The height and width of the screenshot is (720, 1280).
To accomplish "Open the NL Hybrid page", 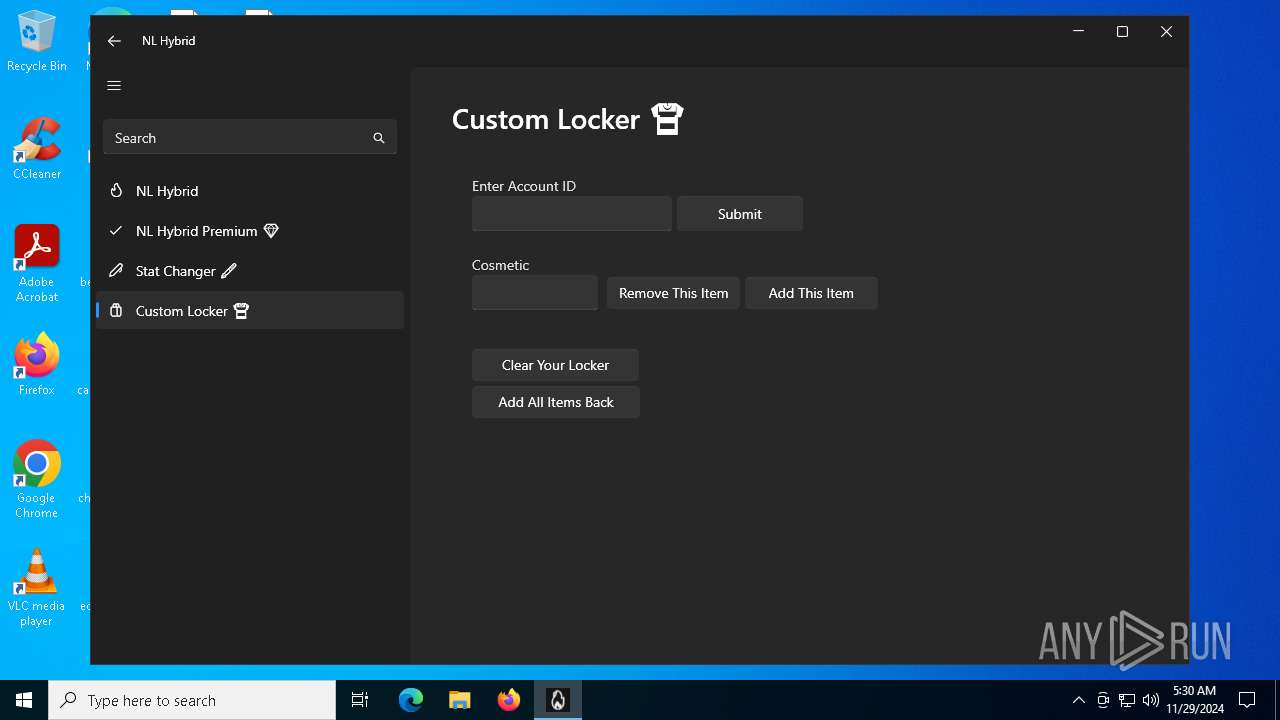I will click(x=250, y=191).
